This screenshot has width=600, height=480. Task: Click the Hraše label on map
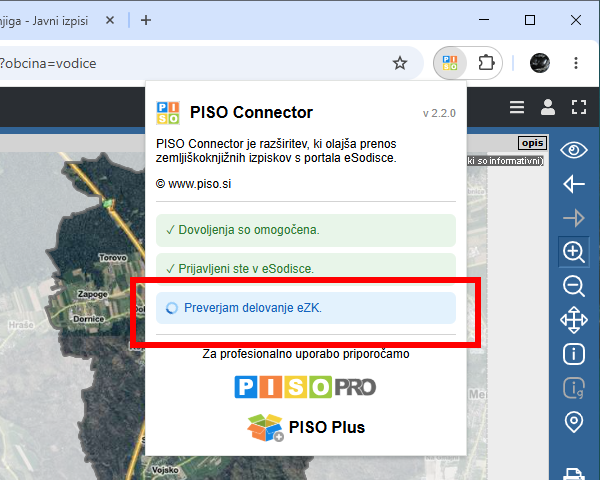(x=21, y=325)
